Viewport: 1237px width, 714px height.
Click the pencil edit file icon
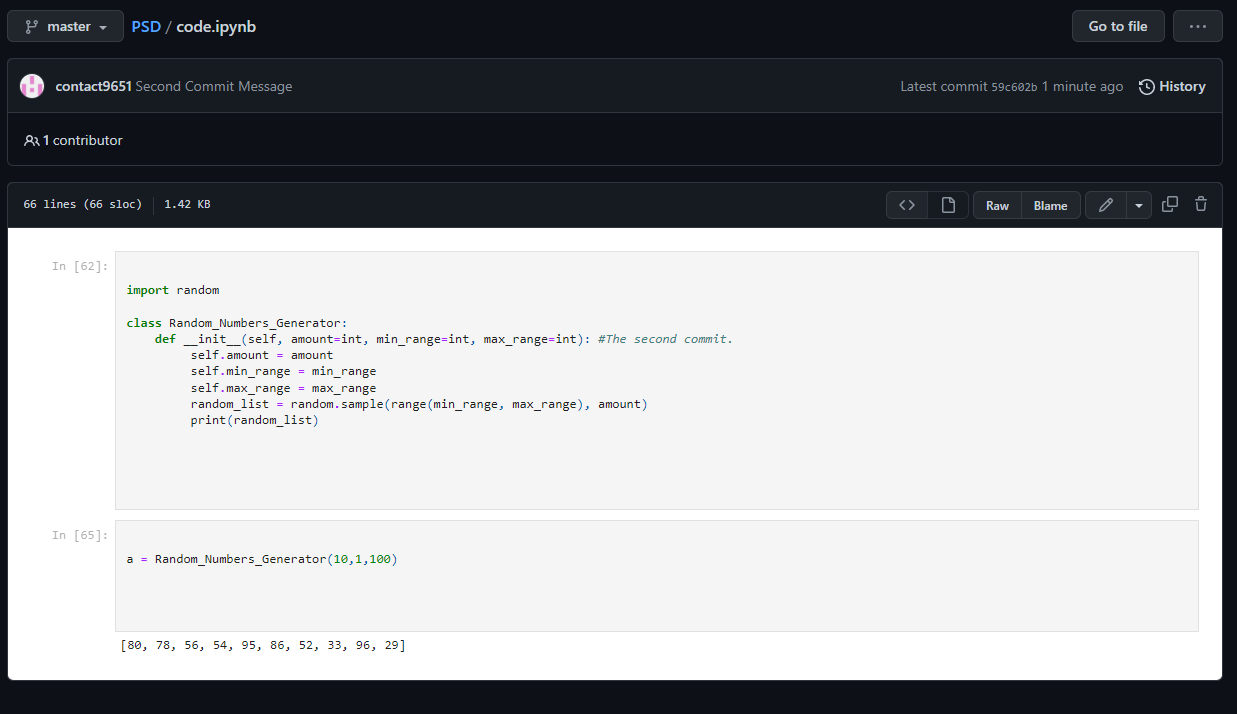(x=1105, y=205)
